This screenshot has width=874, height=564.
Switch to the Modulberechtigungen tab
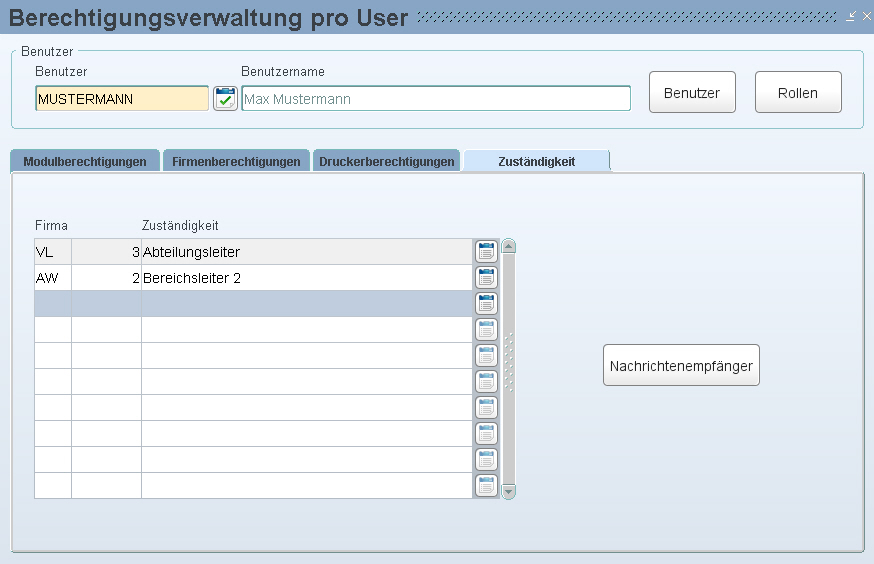[x=85, y=161]
